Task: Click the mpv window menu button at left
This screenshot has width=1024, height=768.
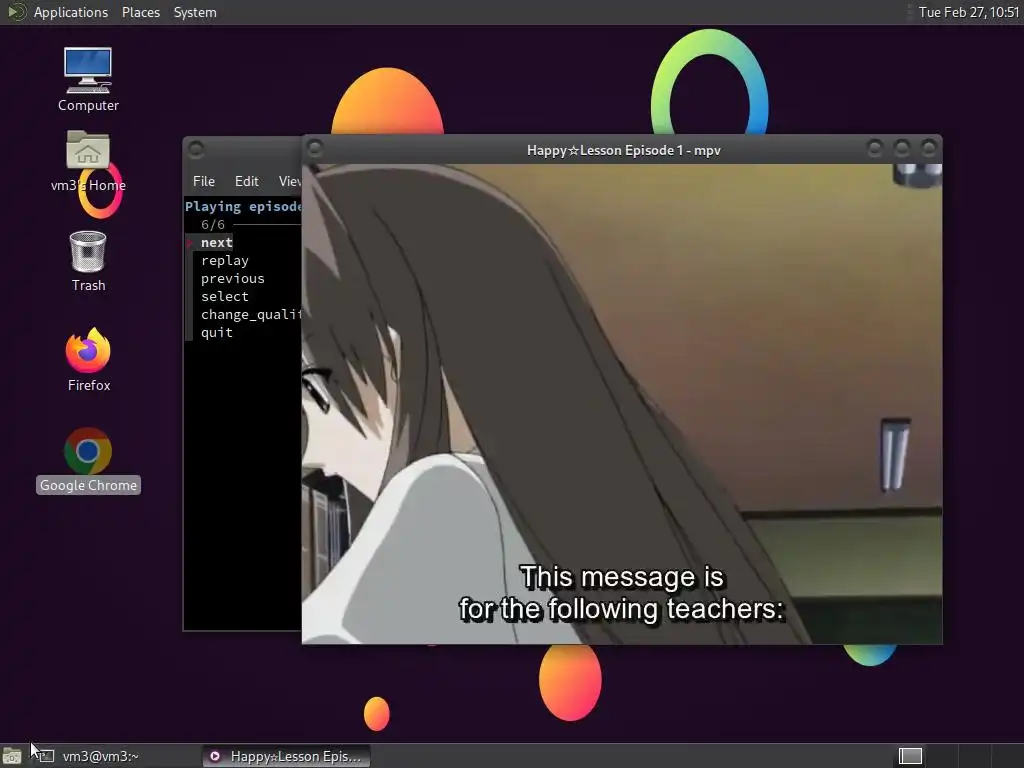Action: [x=315, y=149]
